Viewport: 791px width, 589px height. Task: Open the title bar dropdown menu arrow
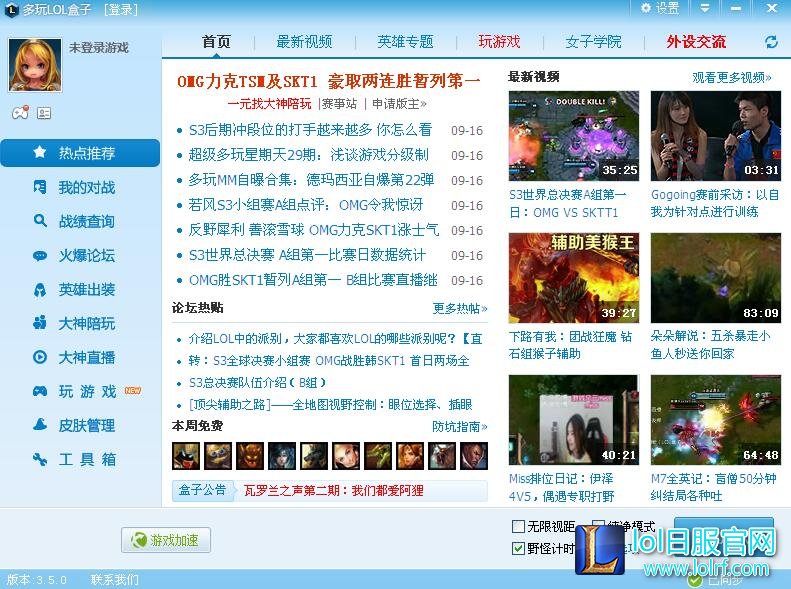point(705,8)
